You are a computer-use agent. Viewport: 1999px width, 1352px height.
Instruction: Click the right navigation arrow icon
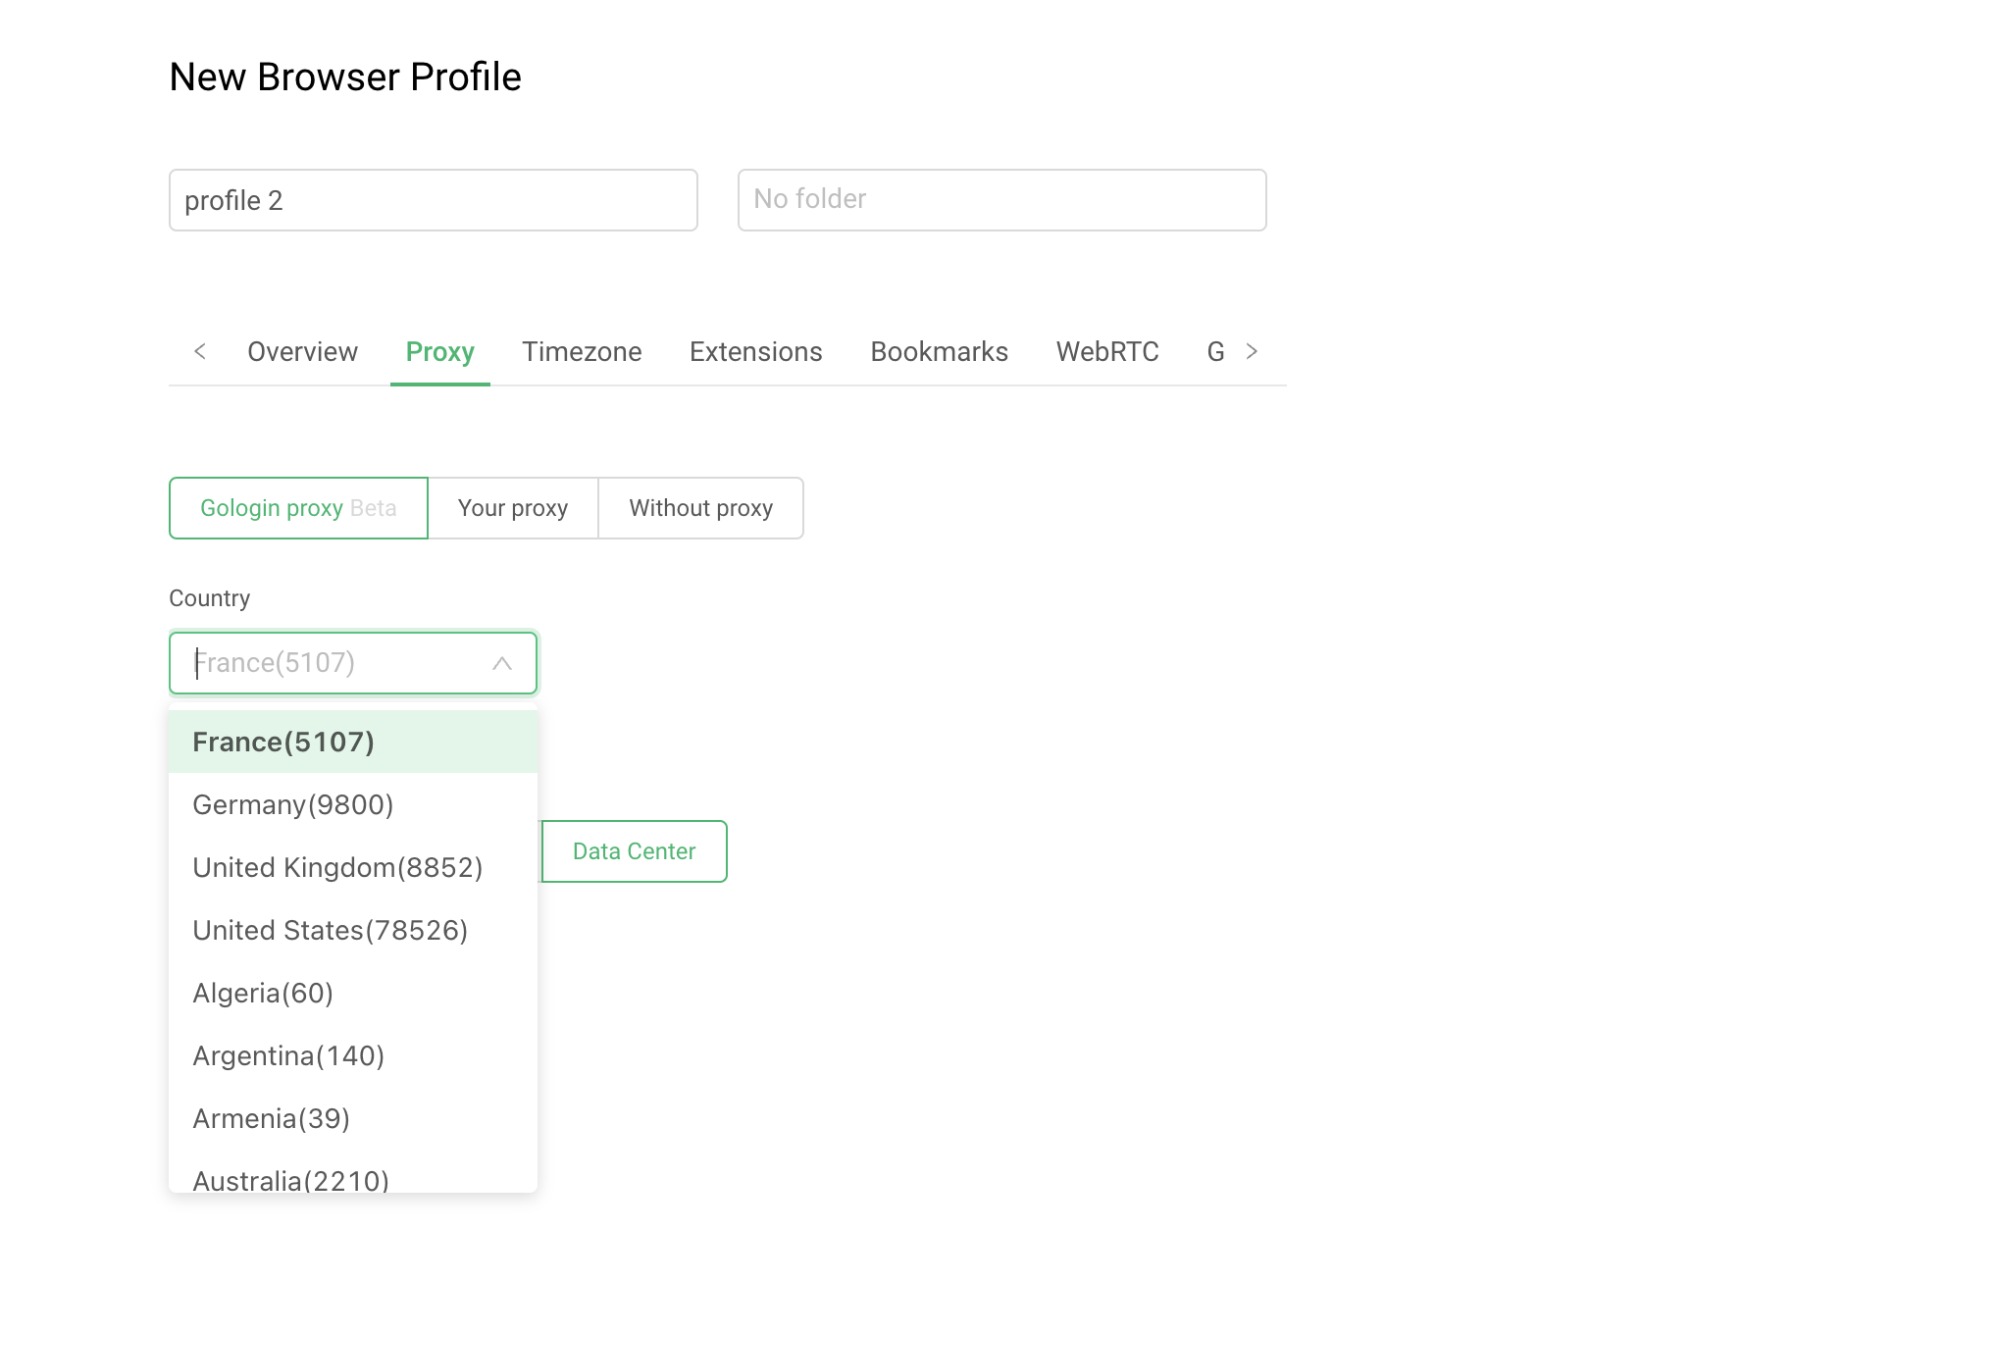pos(1252,352)
